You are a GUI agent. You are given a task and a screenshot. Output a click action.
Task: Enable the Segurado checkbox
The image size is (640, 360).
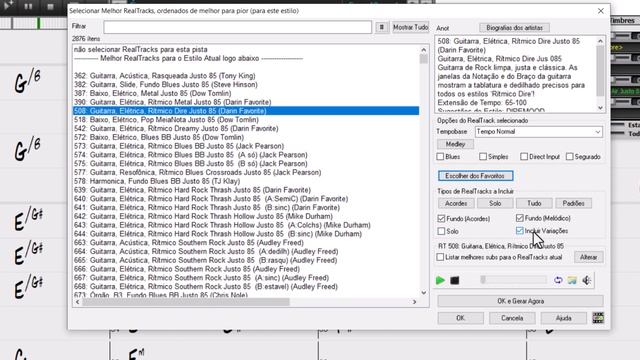[569, 157]
